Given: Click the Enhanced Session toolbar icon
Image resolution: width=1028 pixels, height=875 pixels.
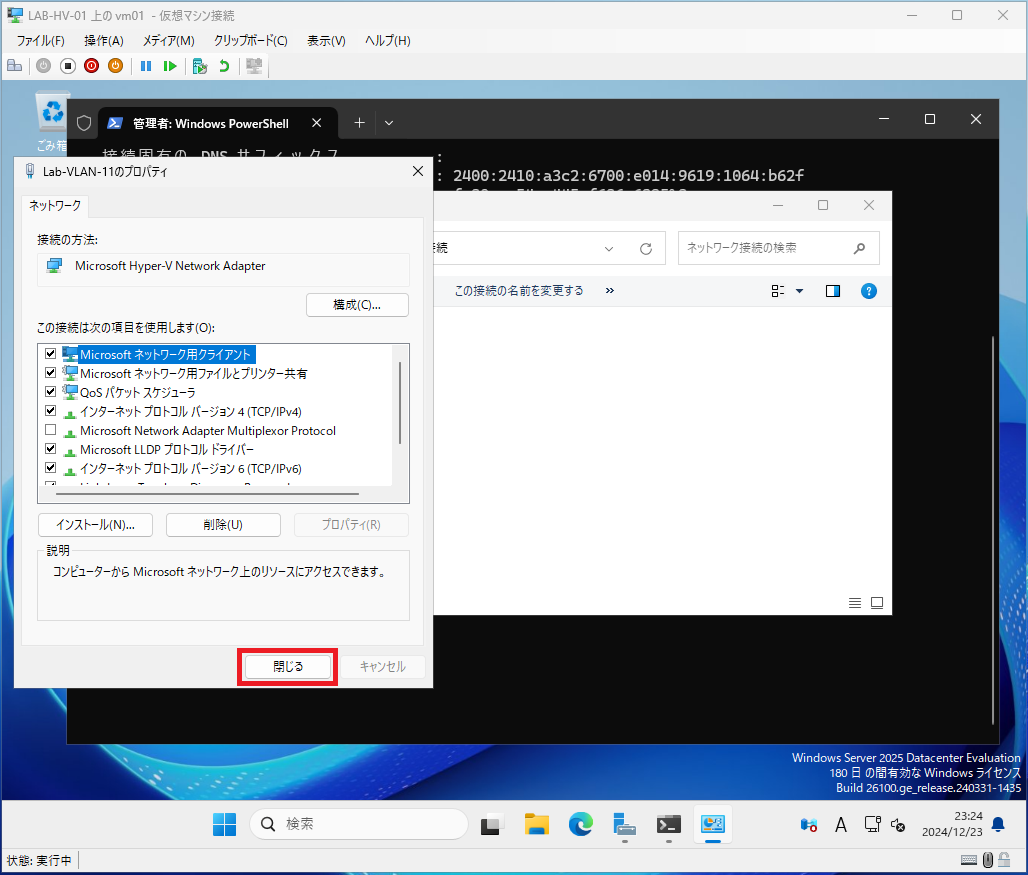Looking at the screenshot, I should 254,66.
